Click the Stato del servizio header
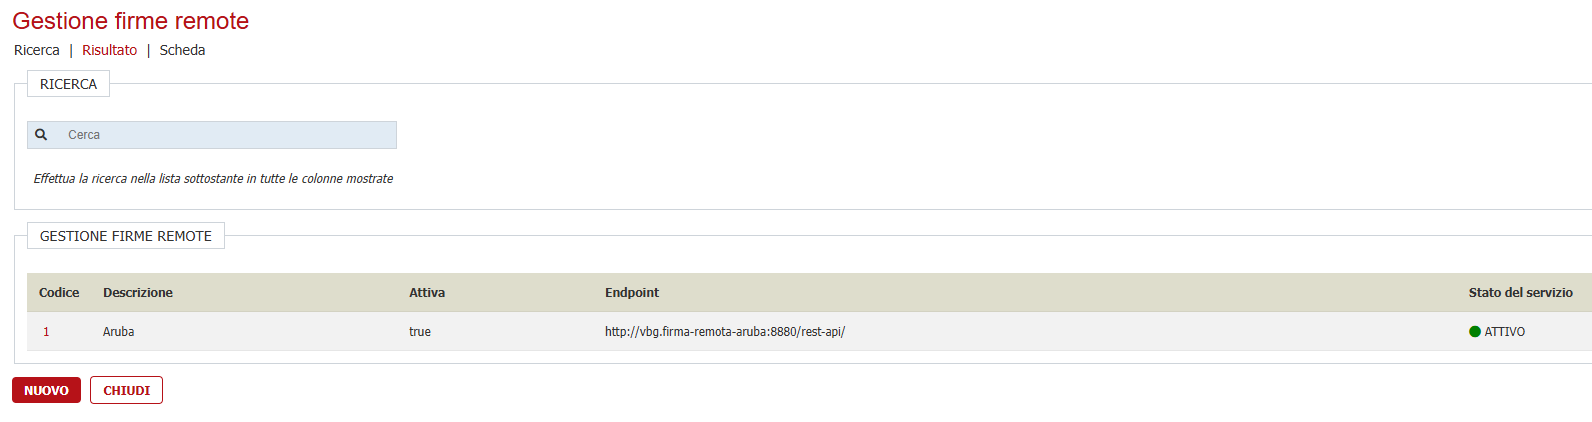 (x=1520, y=293)
